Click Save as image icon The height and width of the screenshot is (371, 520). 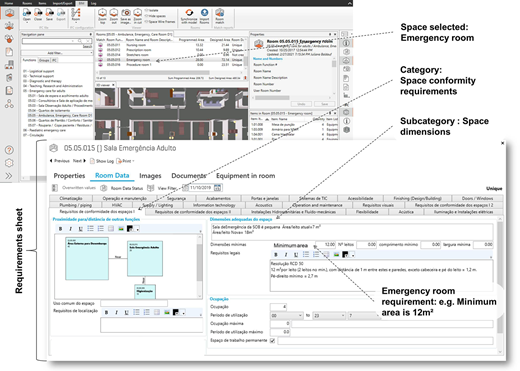126,13
